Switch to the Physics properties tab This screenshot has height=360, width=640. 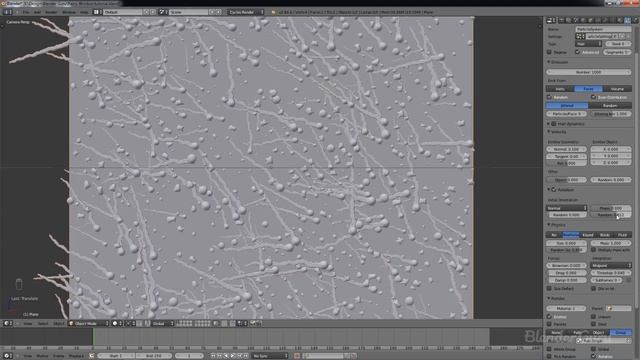click(x=635, y=20)
